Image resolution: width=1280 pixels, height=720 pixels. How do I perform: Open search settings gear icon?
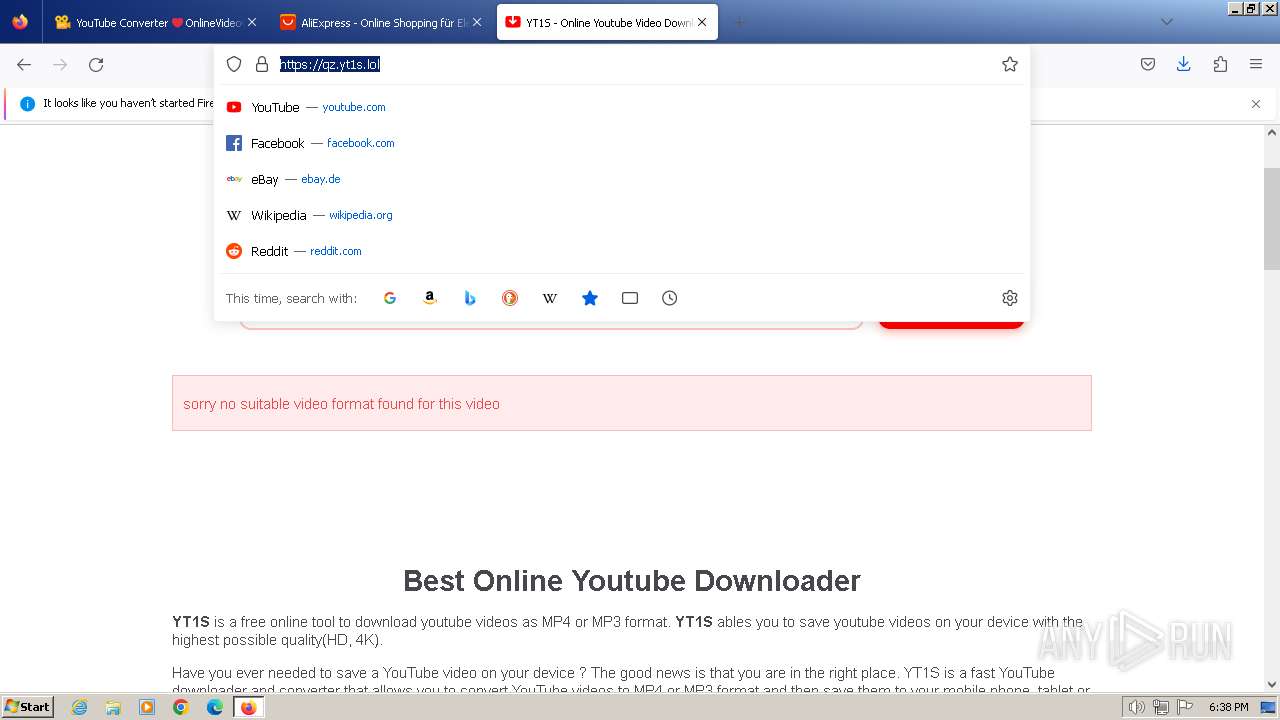tap(1010, 298)
